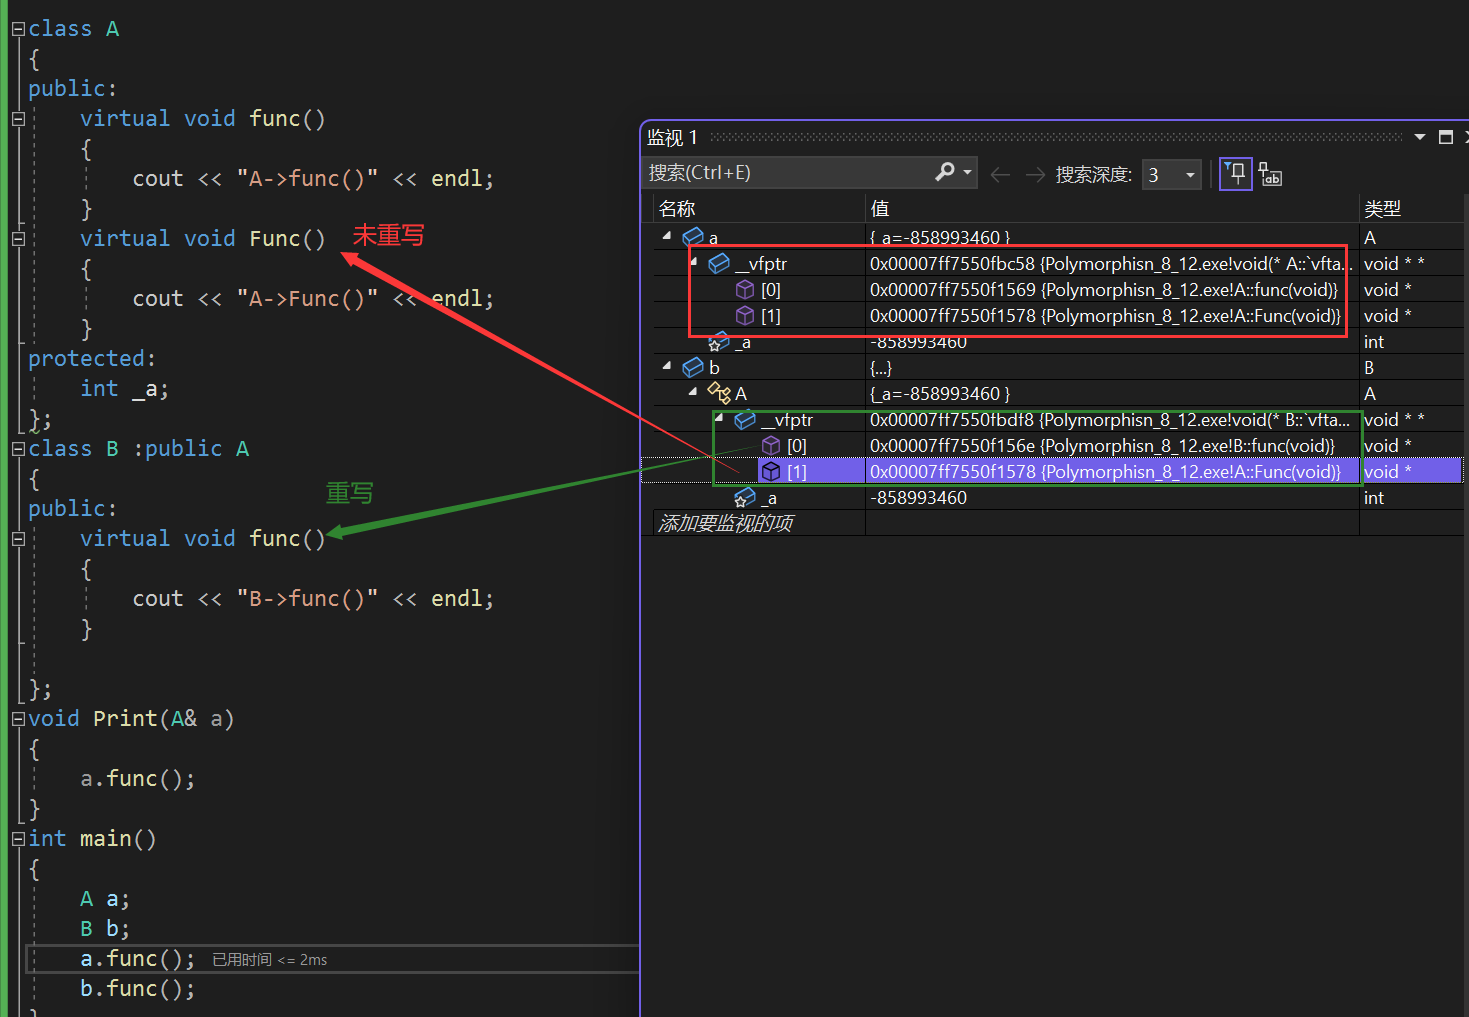This screenshot has height=1017, width=1469.
Task: Click the cube icon of variable a
Action: (693, 237)
